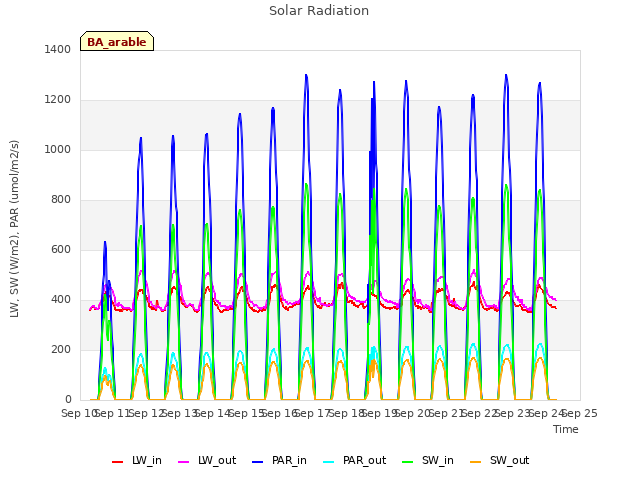Viewport: 640px width, 480px height.
Task: Click the 1400 y-axis tick label
Action: [58, 49]
